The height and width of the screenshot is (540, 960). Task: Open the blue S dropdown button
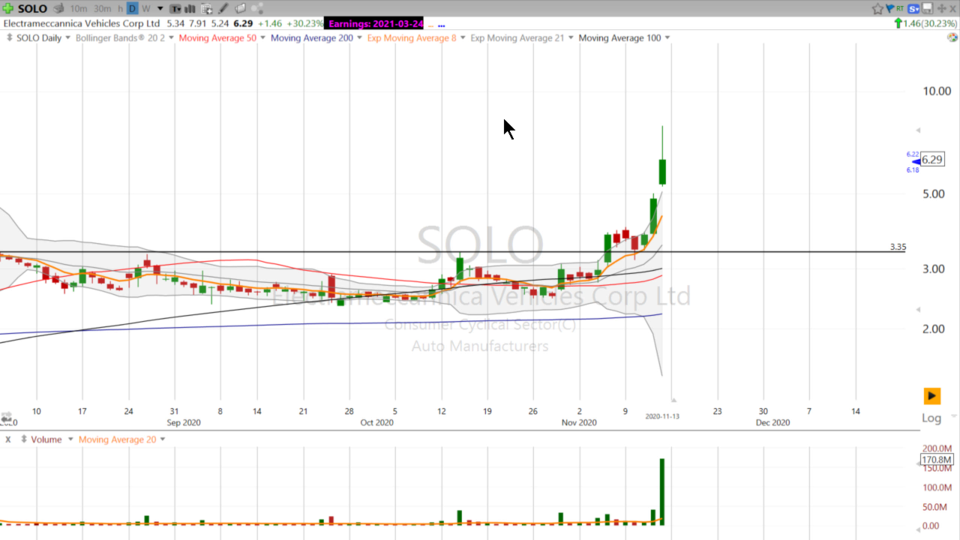coord(914,9)
